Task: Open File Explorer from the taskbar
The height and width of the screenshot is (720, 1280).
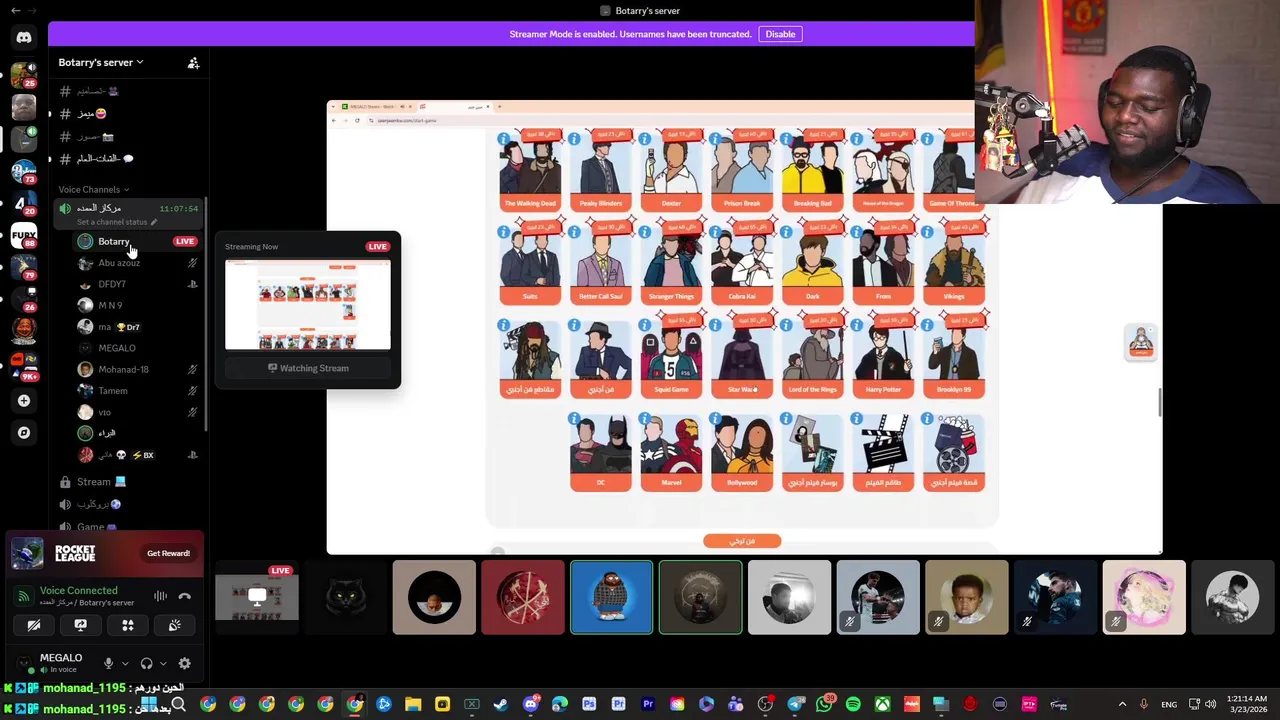Action: pyautogui.click(x=413, y=705)
